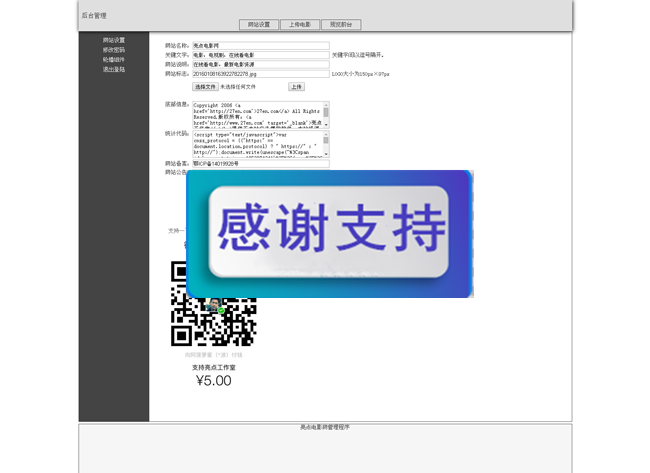
Task: Select 修改密码 in the sidebar
Action: 114,50
